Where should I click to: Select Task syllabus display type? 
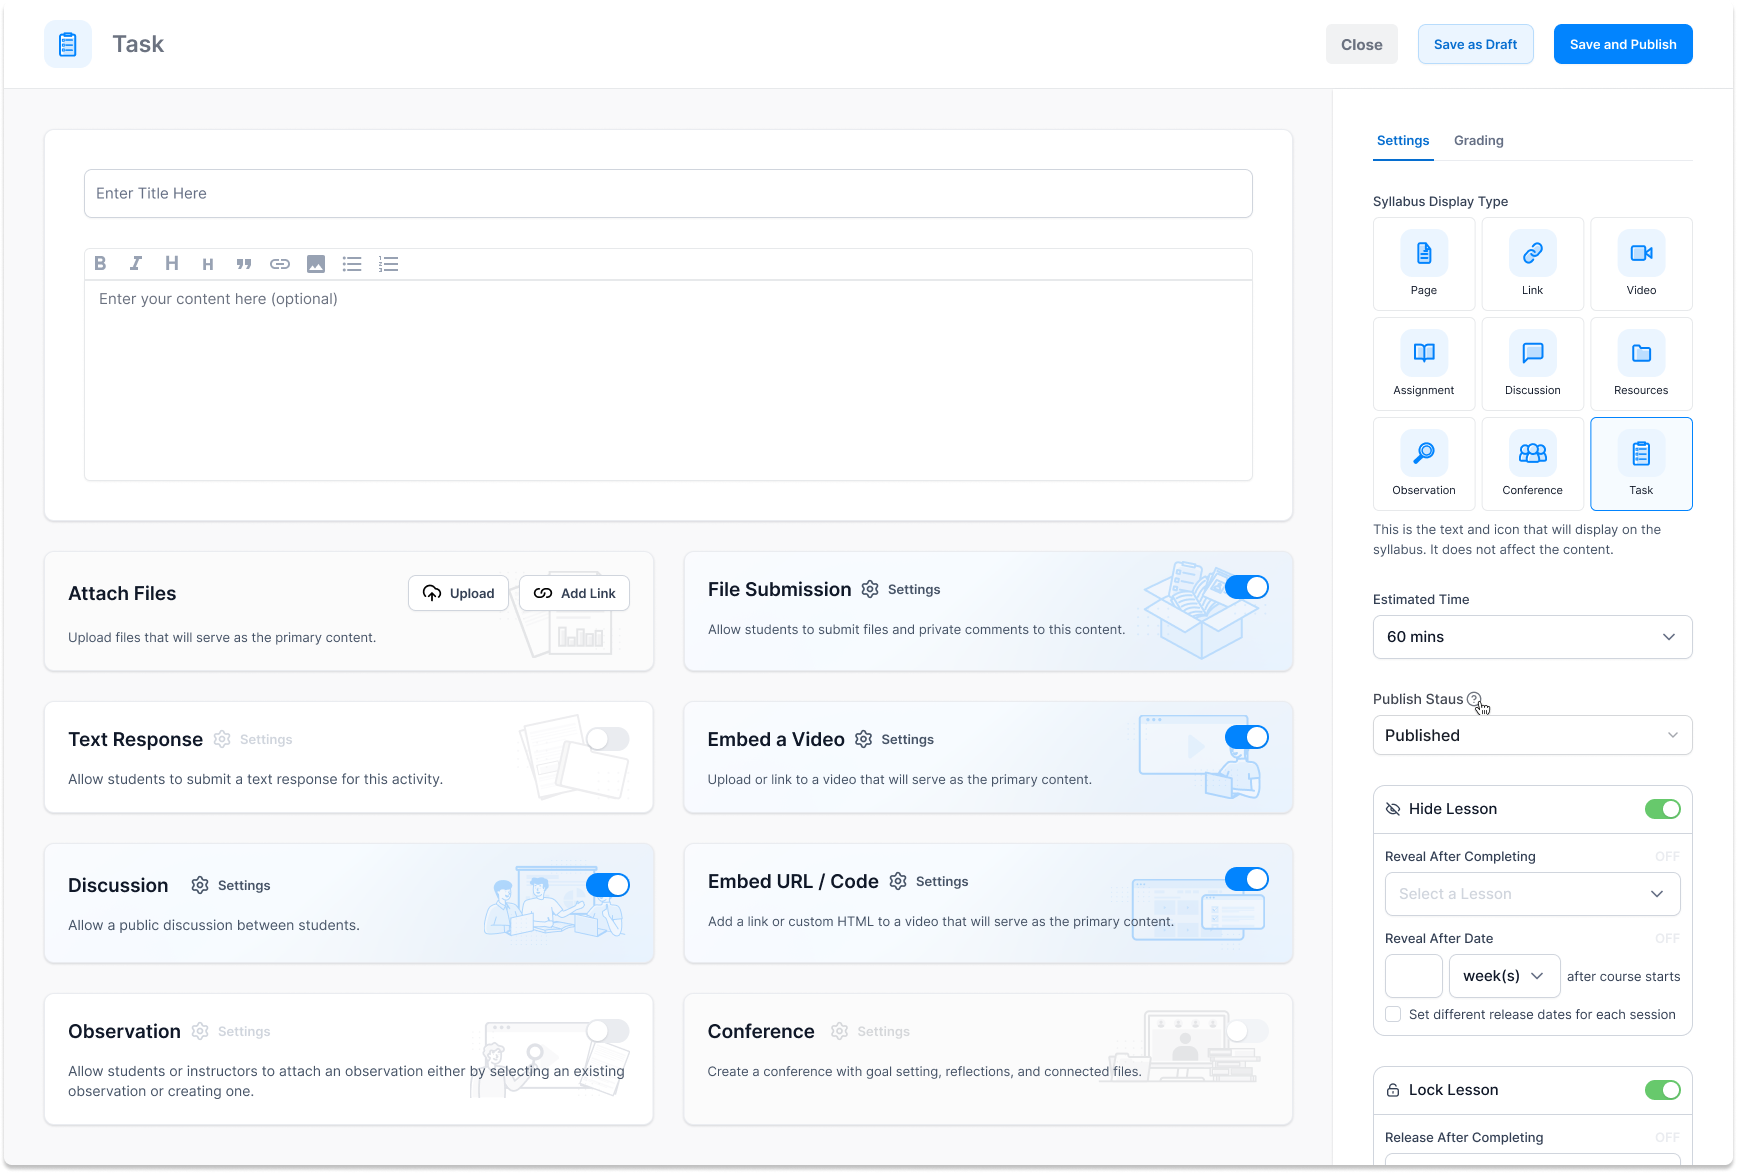coord(1641,464)
